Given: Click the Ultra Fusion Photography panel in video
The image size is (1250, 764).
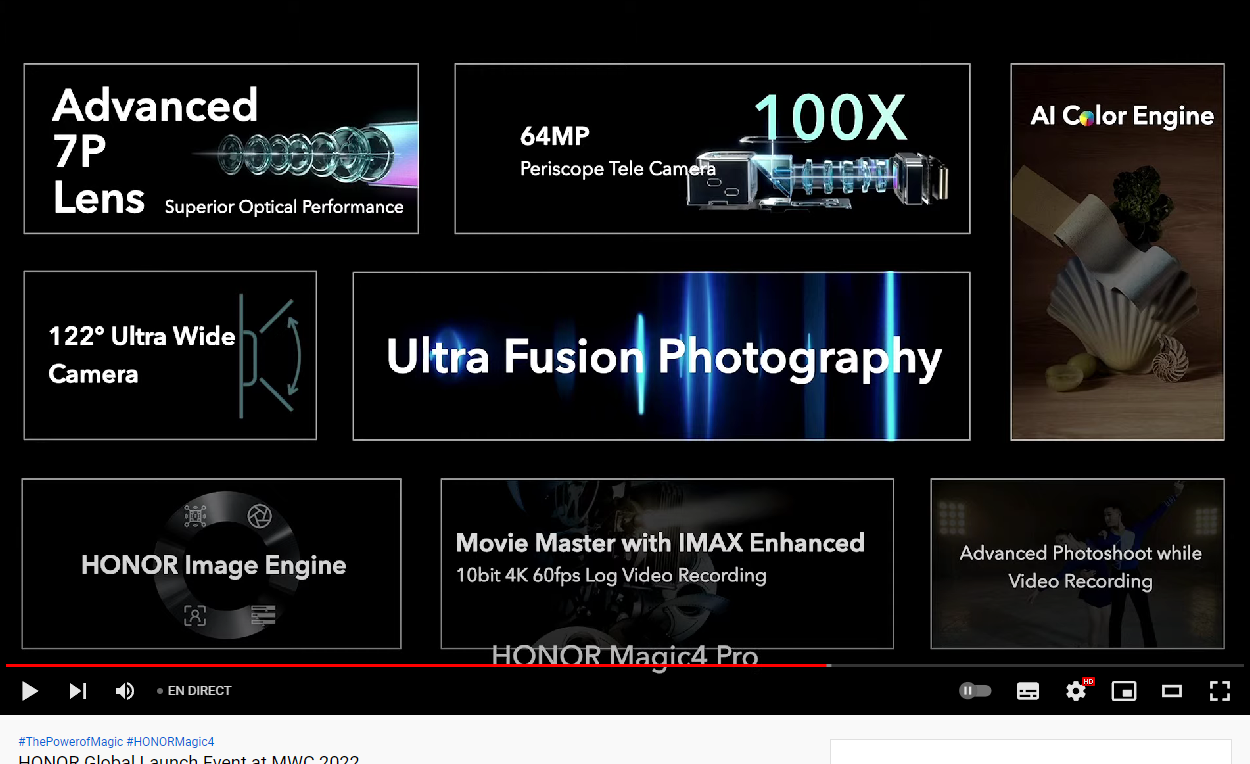Looking at the screenshot, I should [x=661, y=356].
